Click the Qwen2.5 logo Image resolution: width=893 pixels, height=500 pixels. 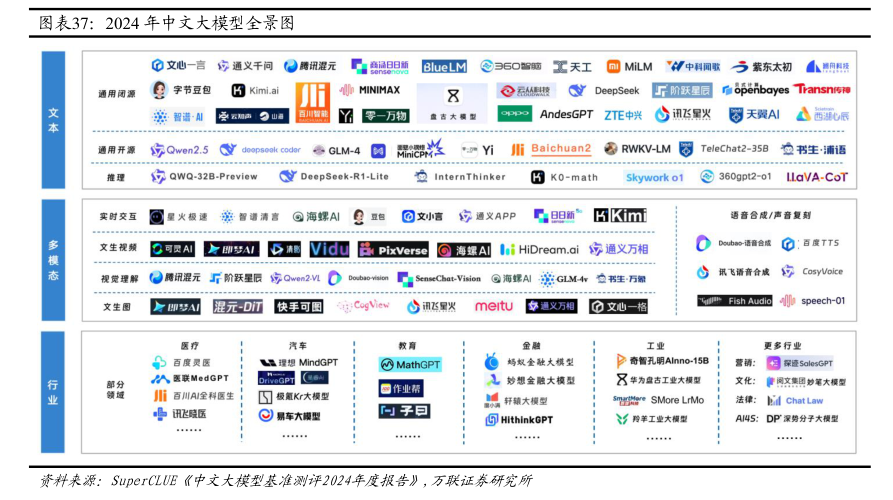point(179,150)
